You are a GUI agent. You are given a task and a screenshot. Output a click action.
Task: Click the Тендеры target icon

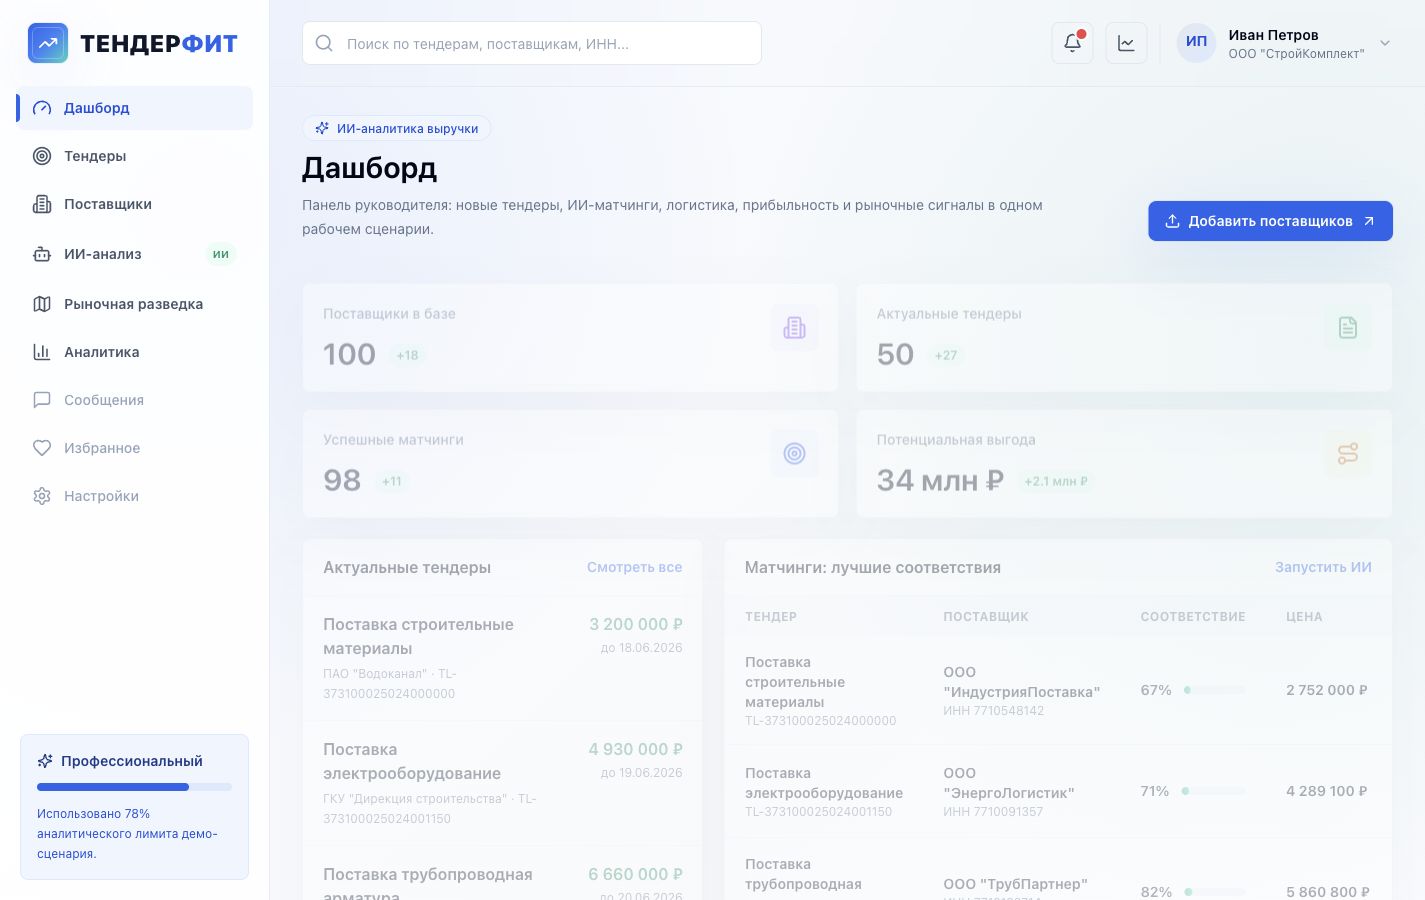[42, 156]
